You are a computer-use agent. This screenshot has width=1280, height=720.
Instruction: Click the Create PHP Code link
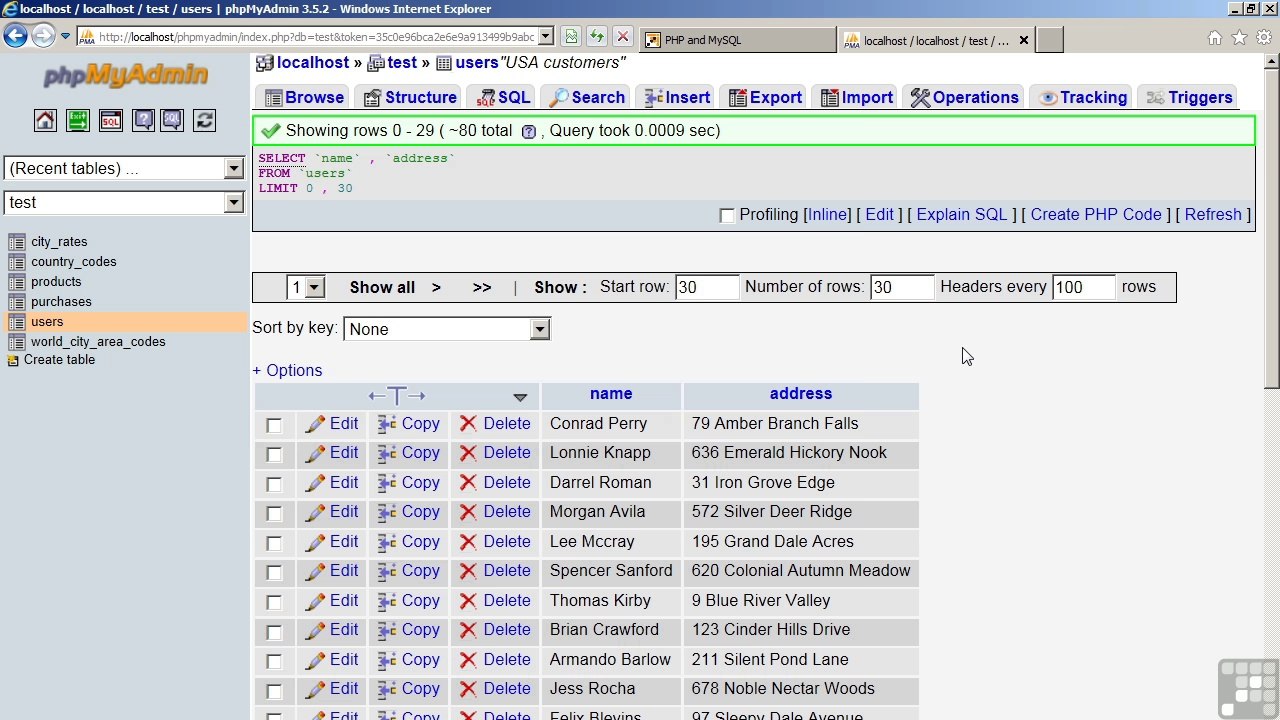1096,214
